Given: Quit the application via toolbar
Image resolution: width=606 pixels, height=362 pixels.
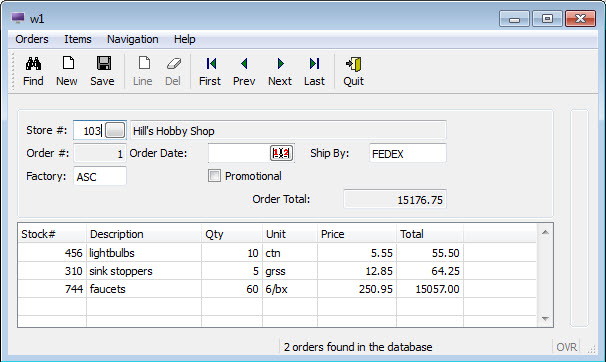Looking at the screenshot, I should coord(354,71).
